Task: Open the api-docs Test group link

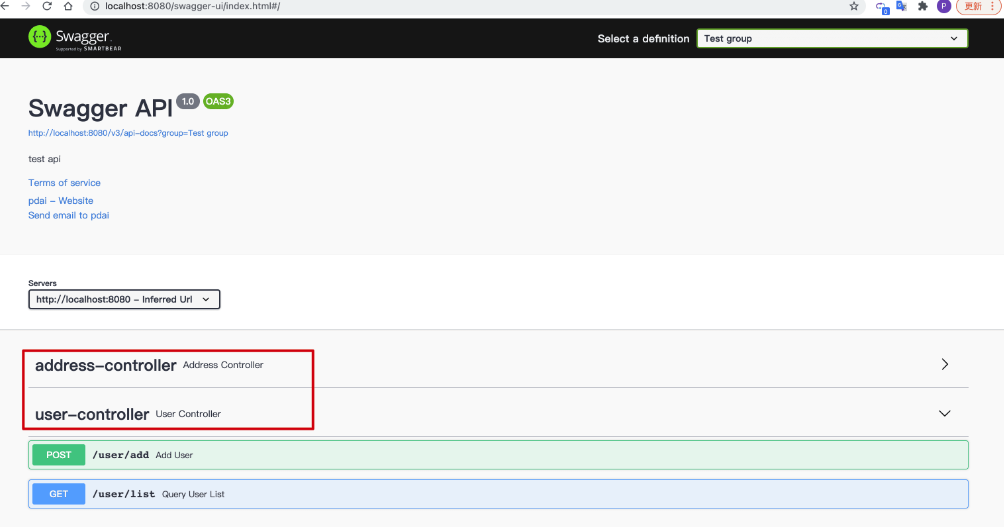Action: tap(128, 133)
